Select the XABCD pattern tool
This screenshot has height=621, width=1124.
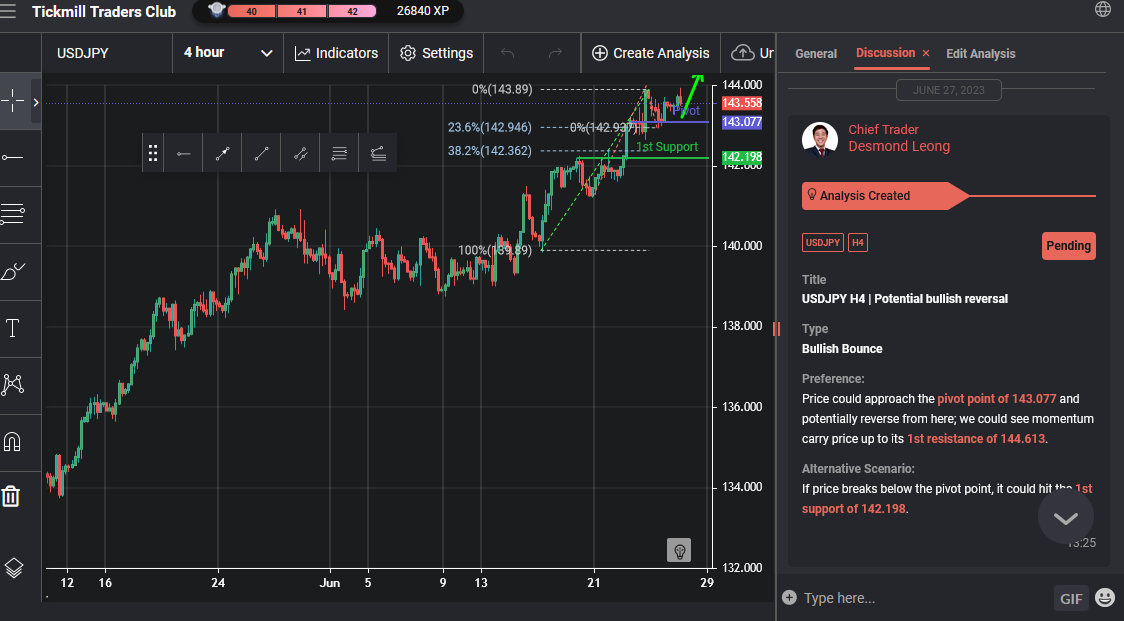13,385
